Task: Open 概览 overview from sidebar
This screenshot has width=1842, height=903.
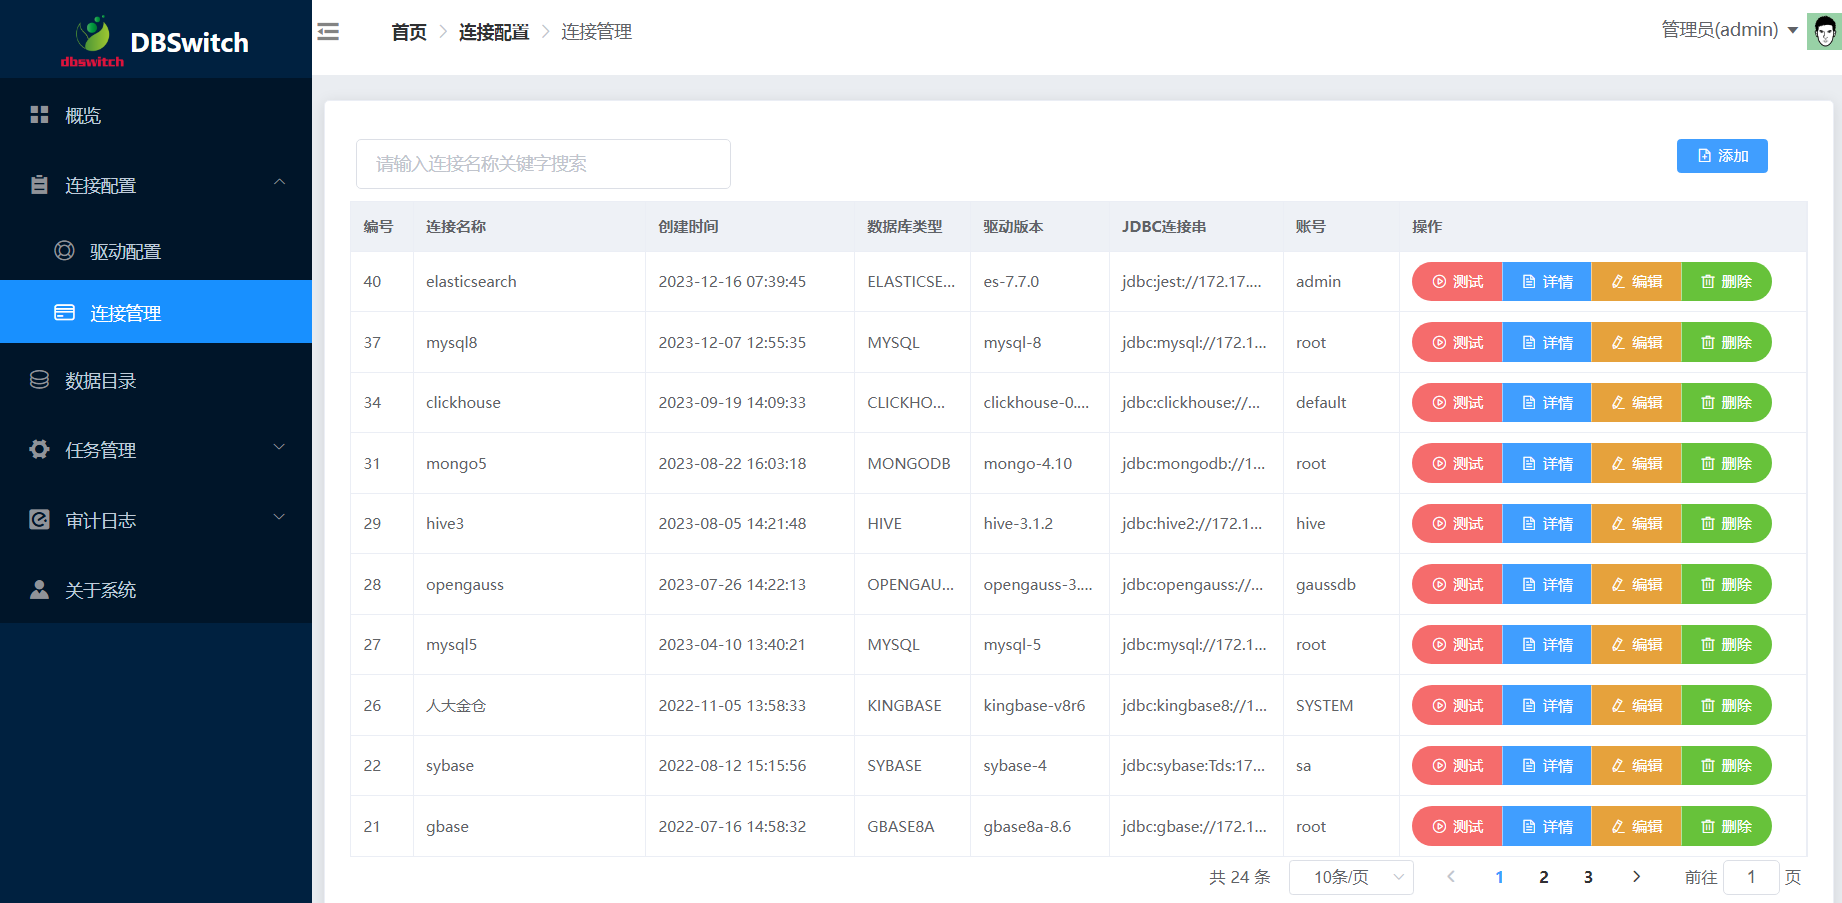Action: [x=83, y=116]
